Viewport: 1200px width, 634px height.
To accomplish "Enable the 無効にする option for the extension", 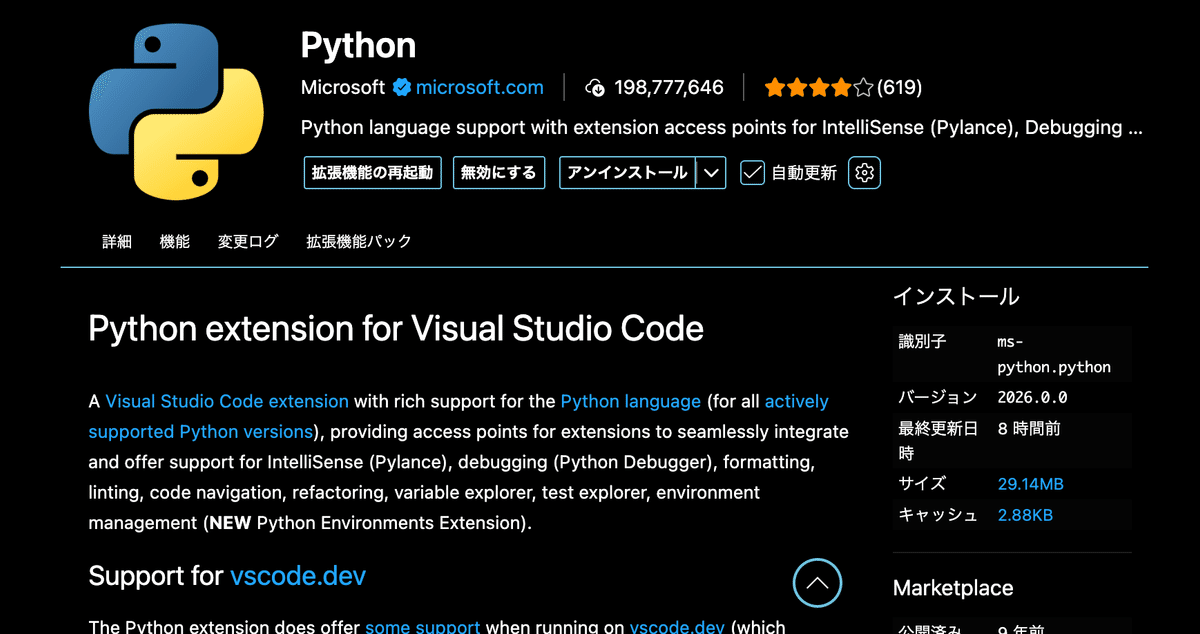I will pos(498,172).
